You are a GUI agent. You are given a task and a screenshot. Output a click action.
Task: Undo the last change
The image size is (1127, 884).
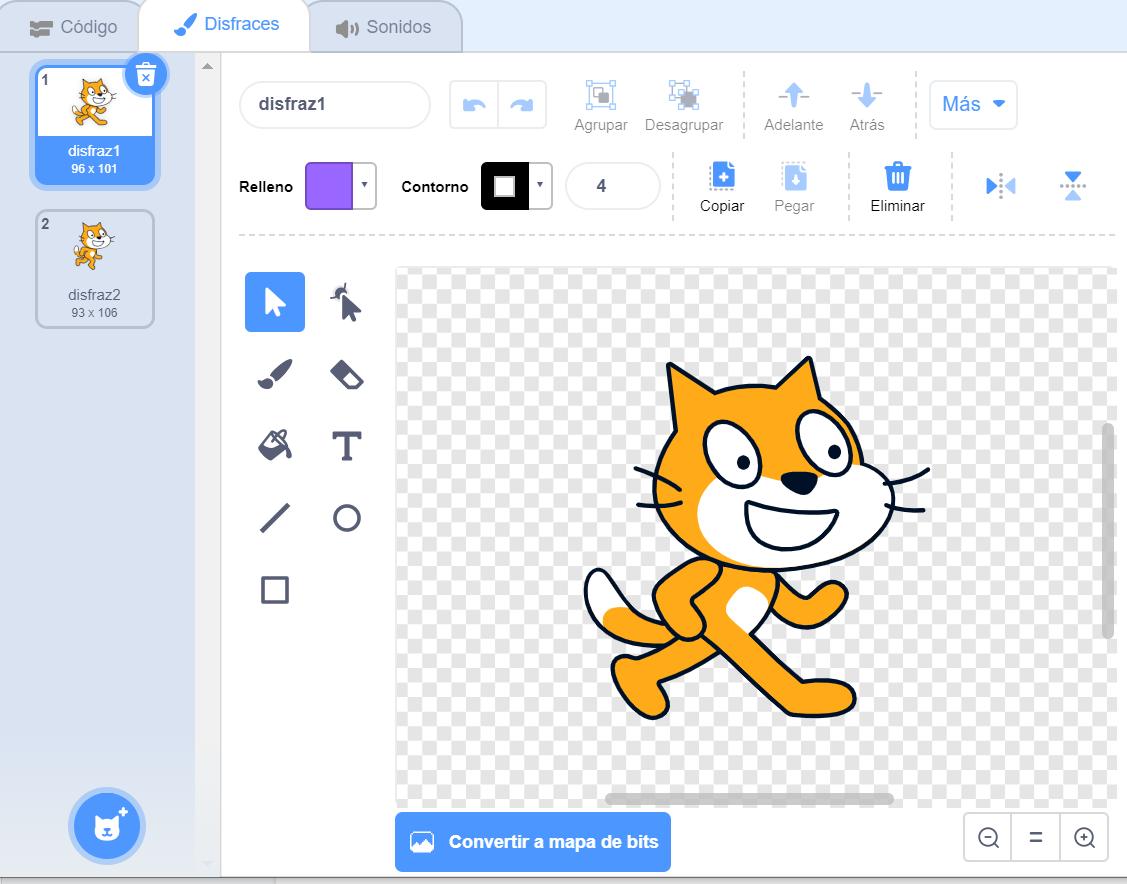pos(474,105)
